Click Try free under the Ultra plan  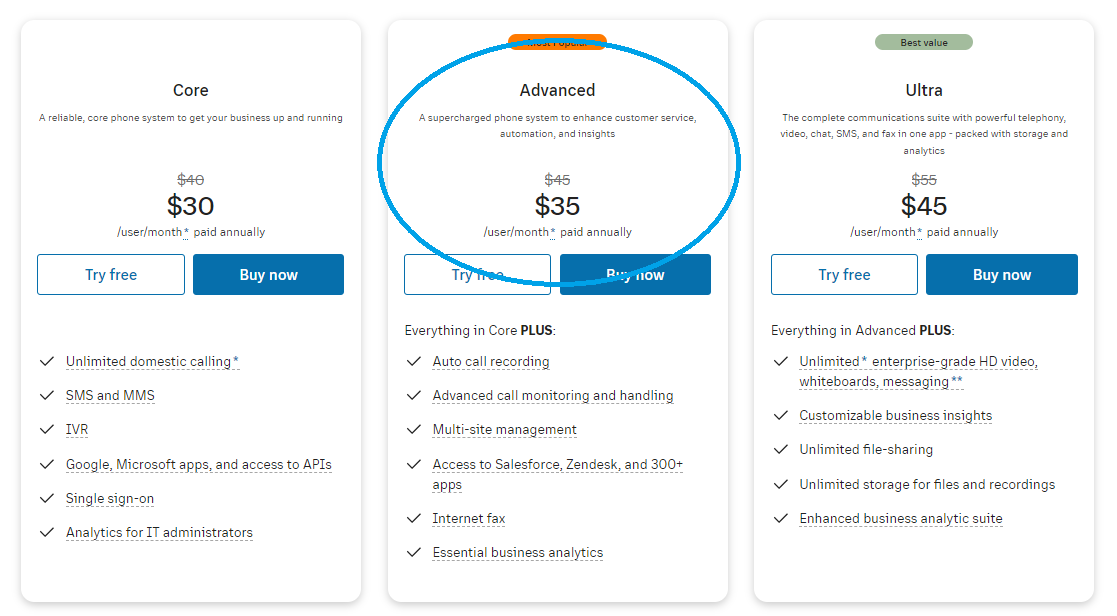tap(844, 275)
